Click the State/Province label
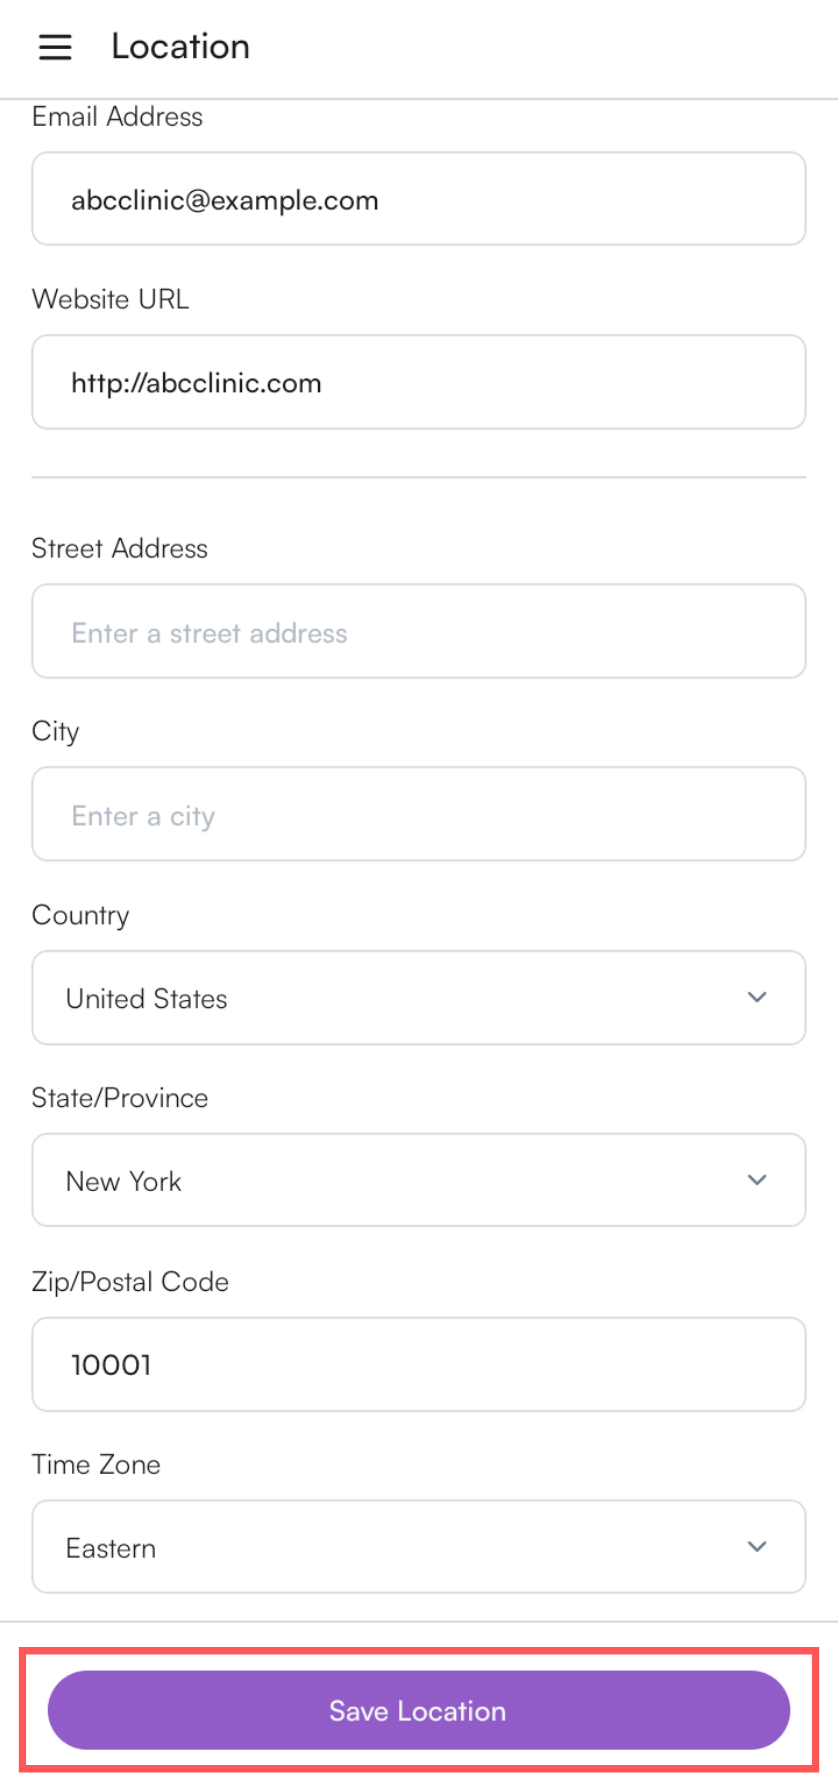 click(x=120, y=1098)
